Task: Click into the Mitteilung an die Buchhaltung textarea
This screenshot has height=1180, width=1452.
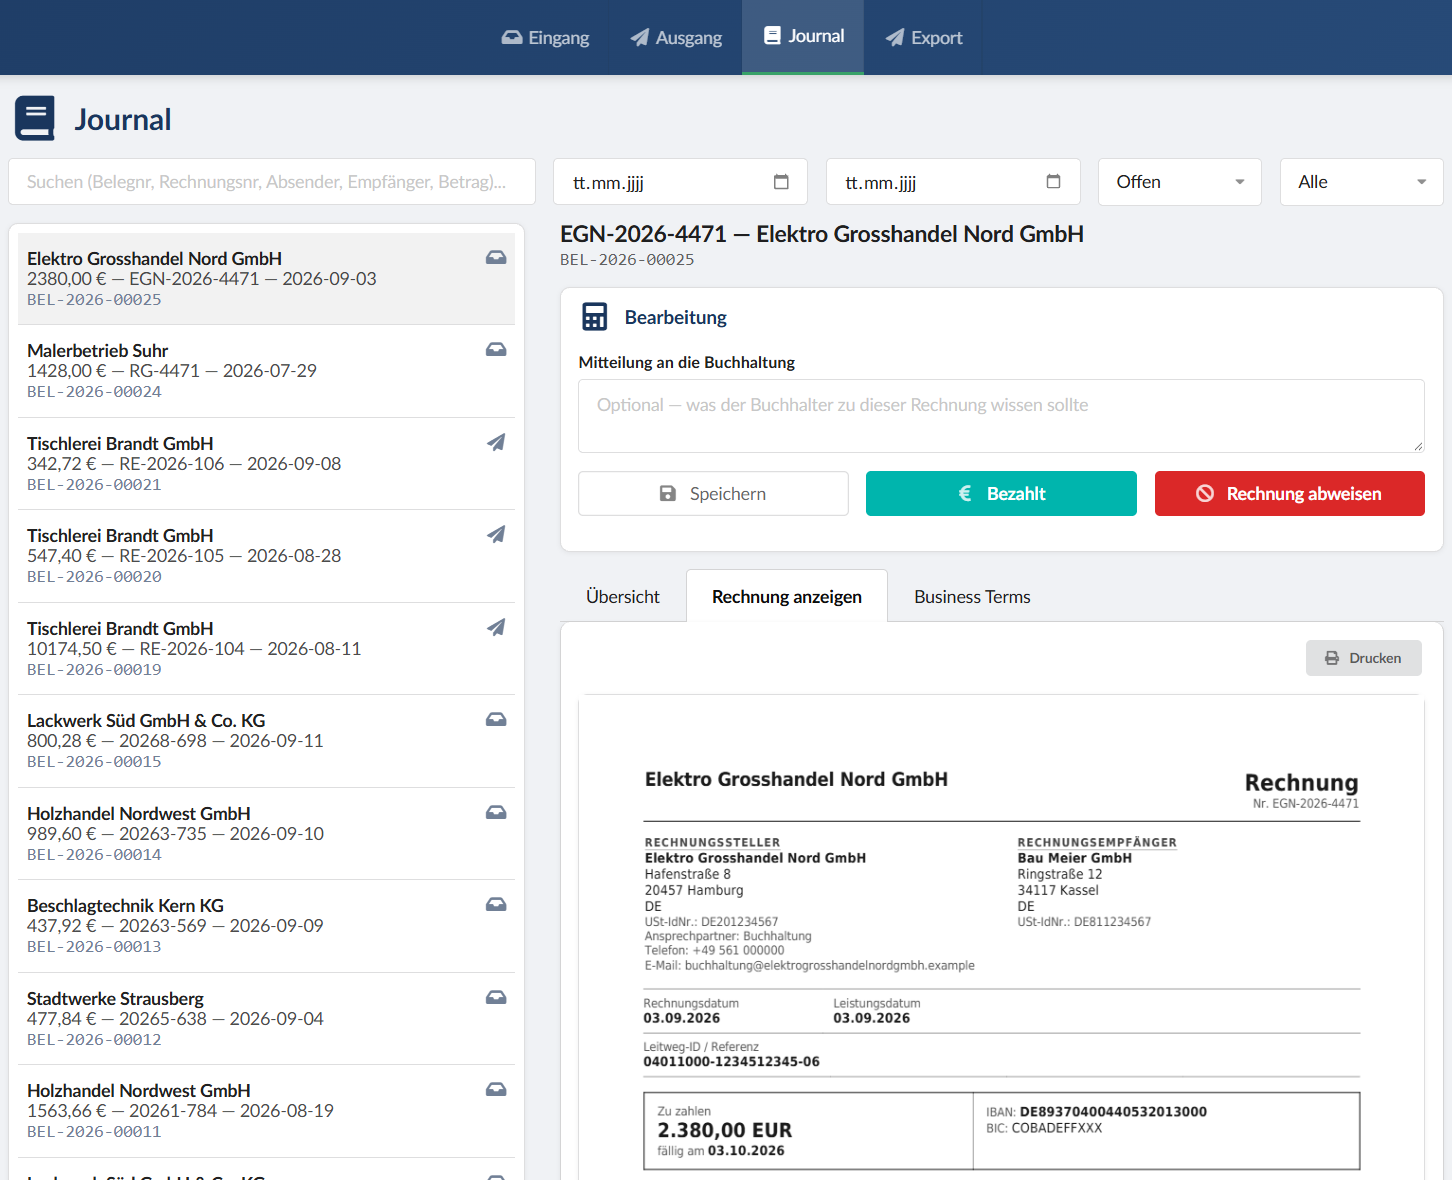Action: [x=1001, y=416]
